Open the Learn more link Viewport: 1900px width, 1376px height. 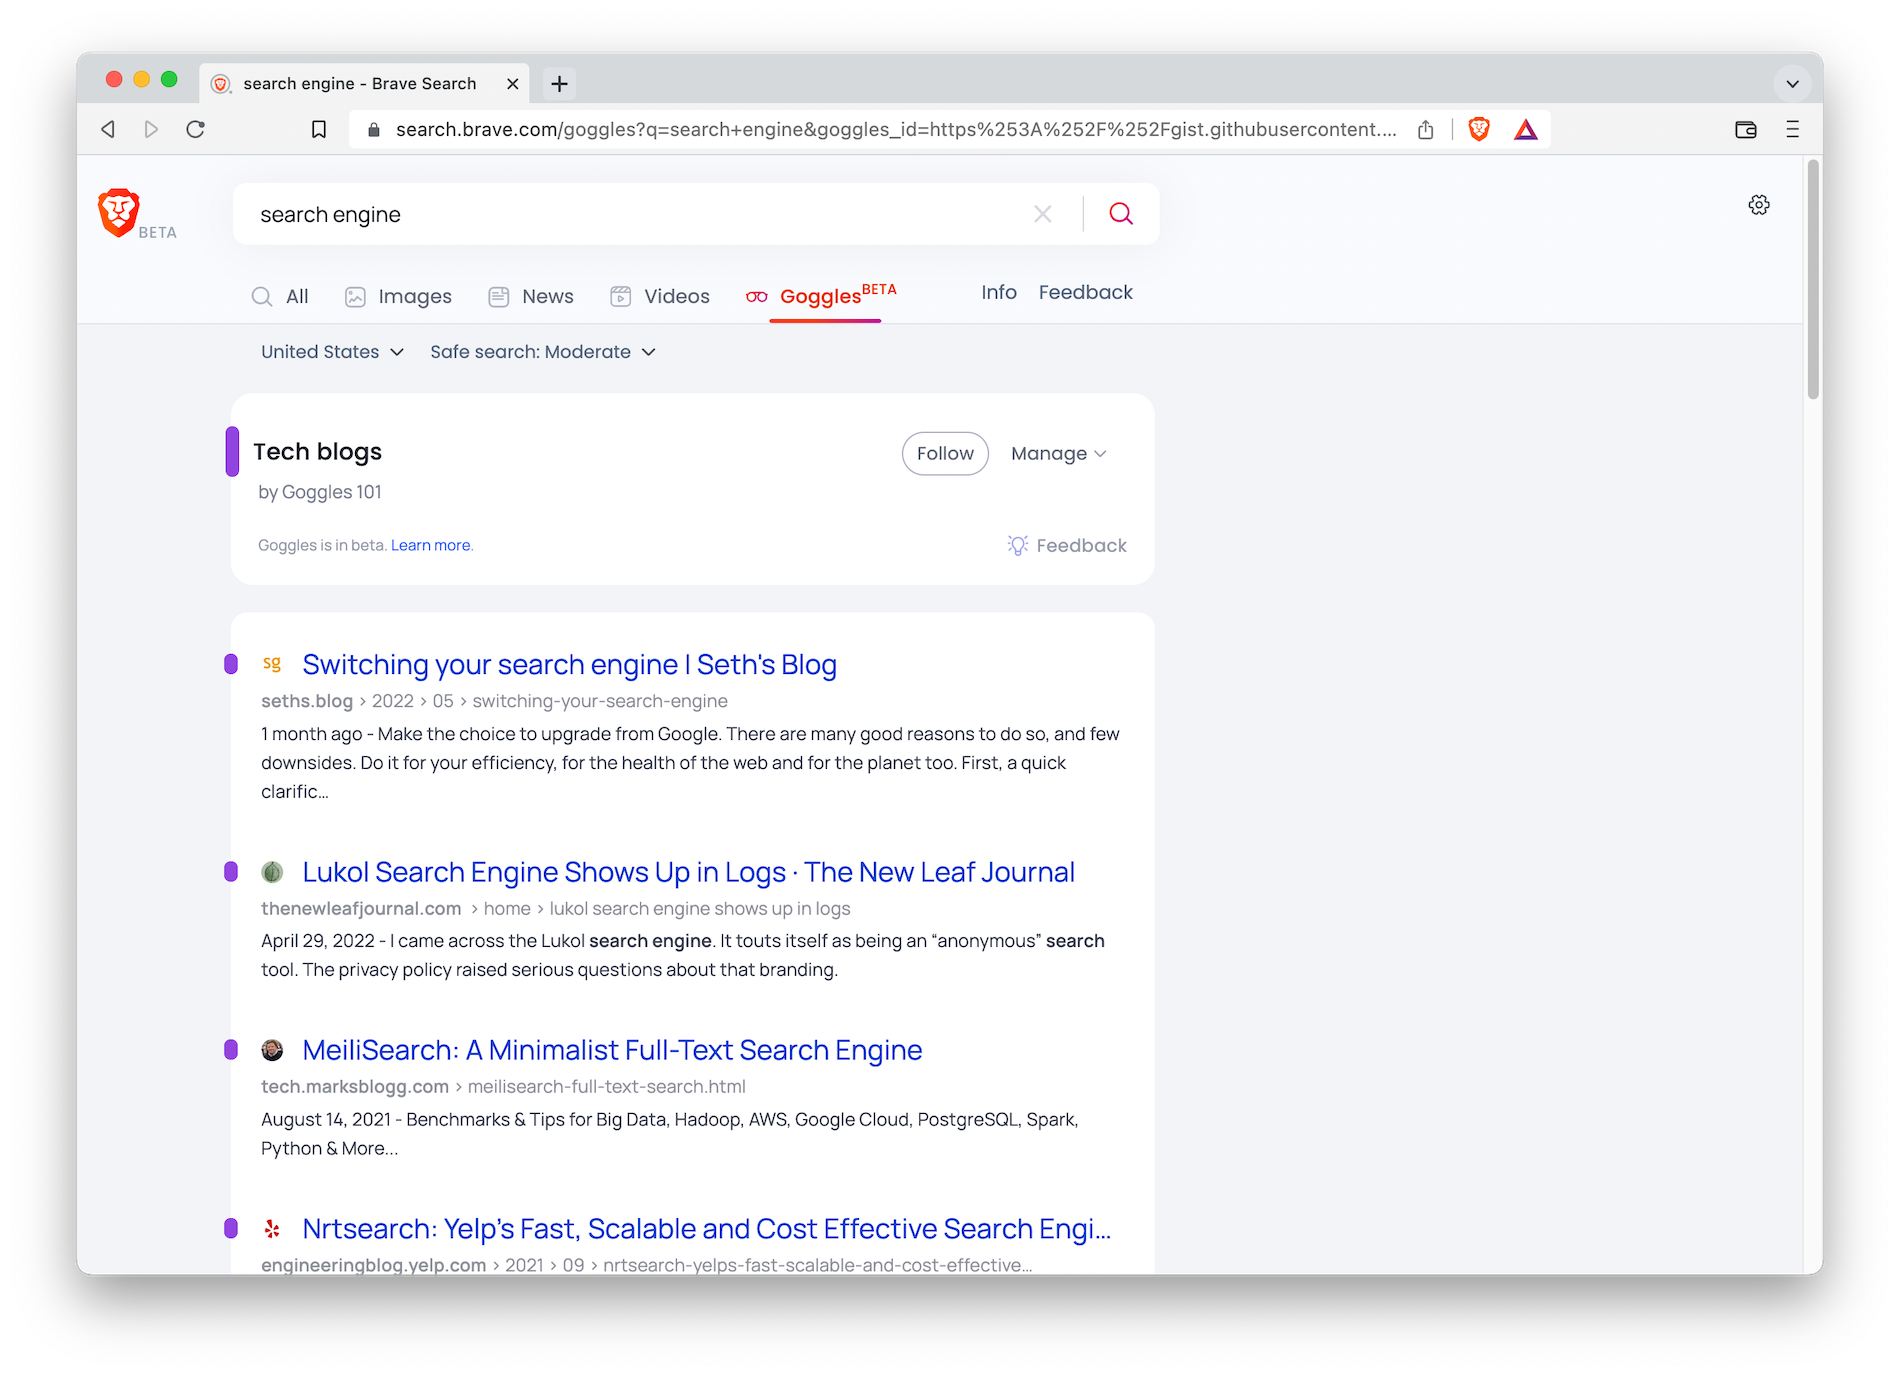[431, 545]
